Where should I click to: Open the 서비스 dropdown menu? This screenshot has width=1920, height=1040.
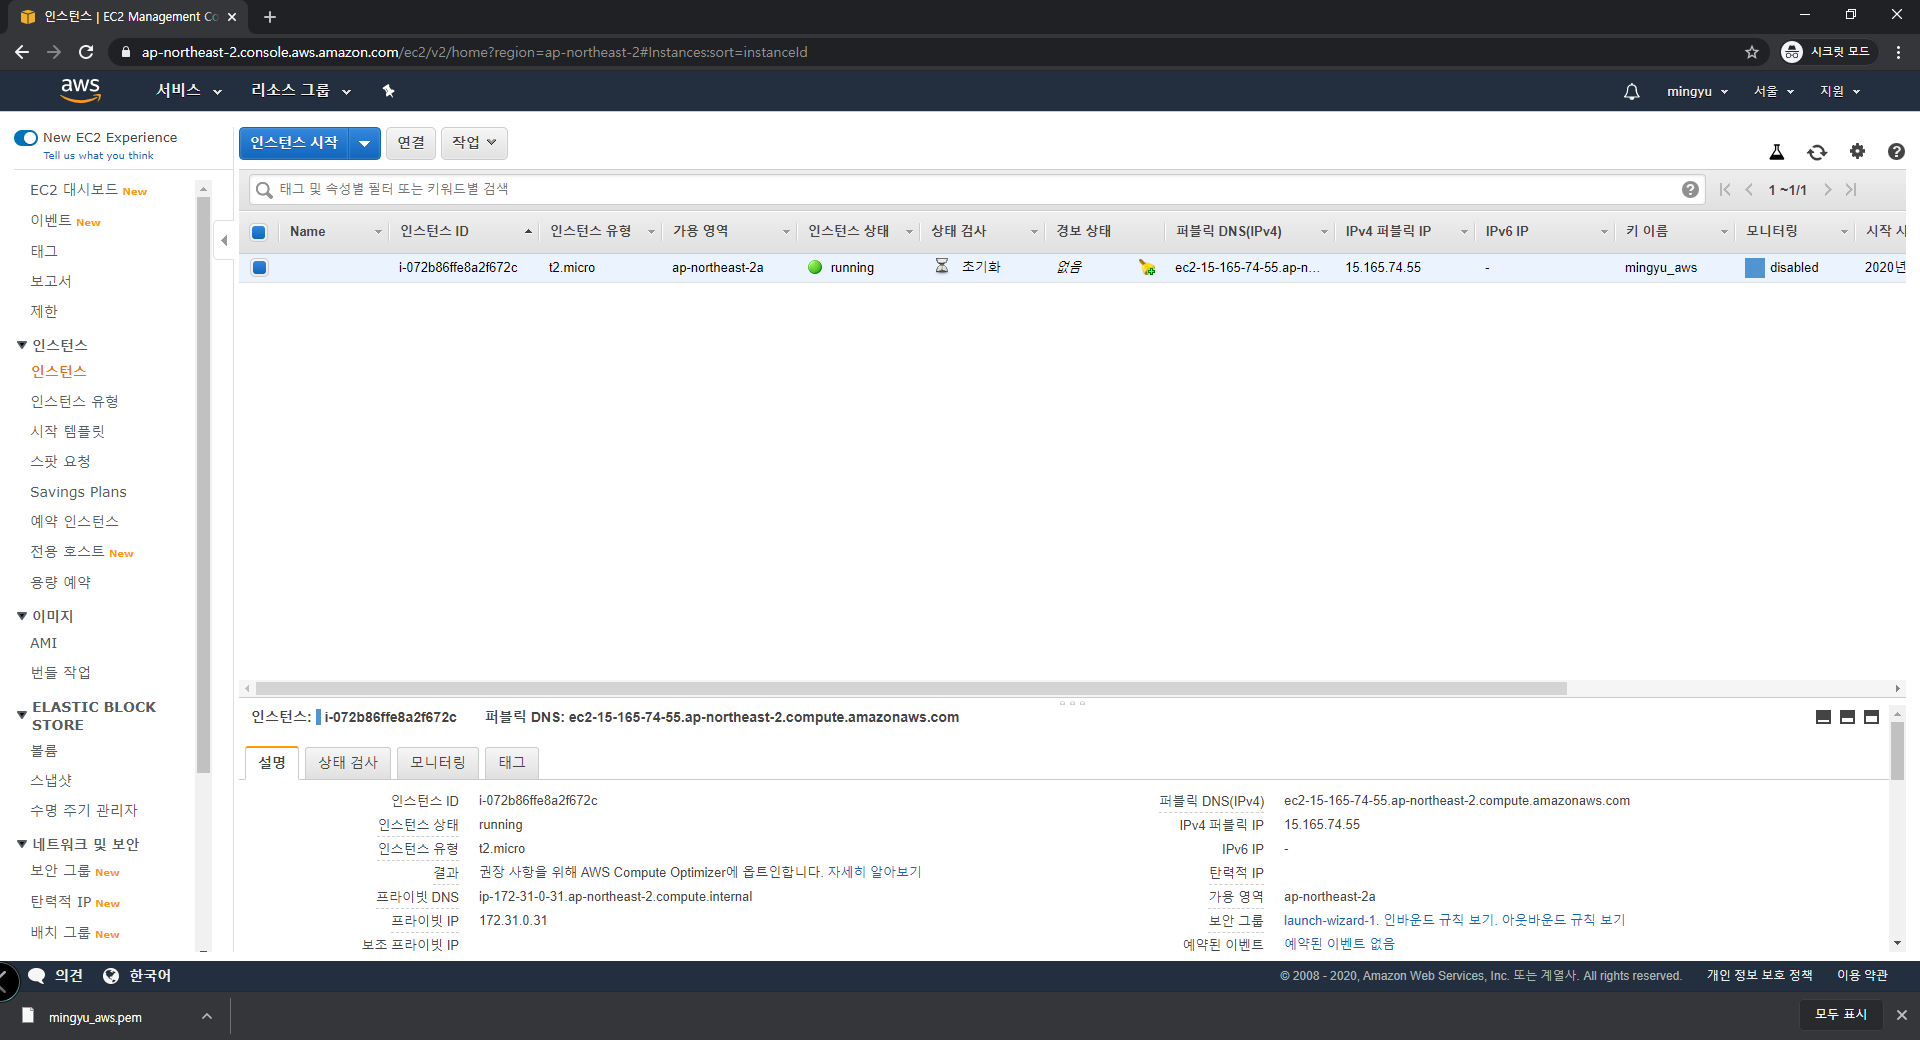coord(189,91)
